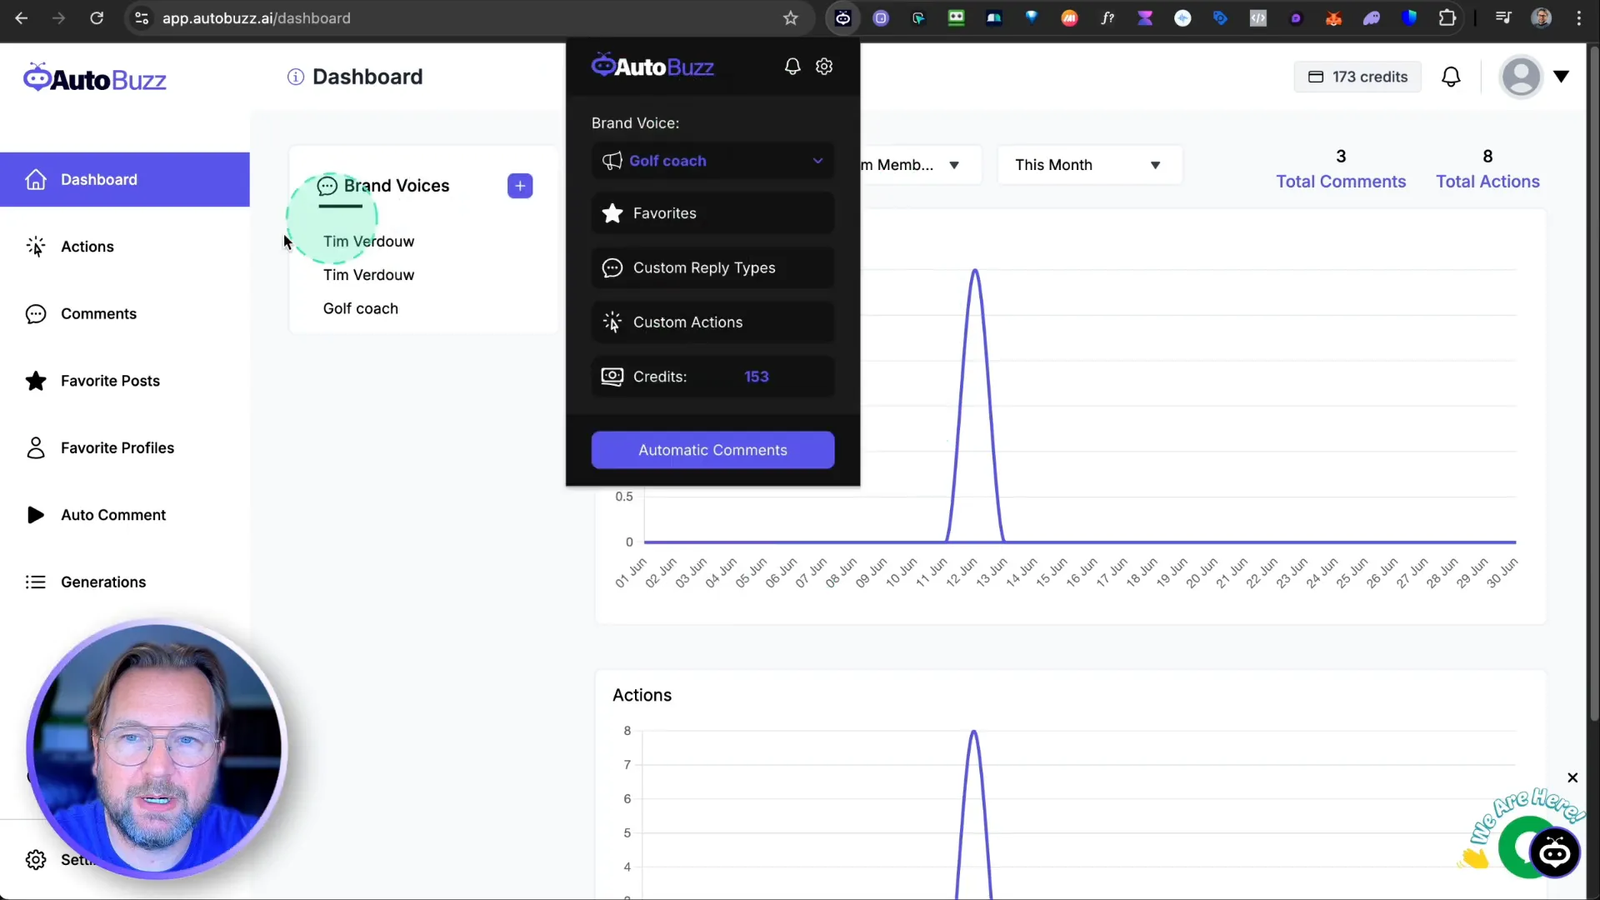1600x900 pixels.
Task: Select Golf coach in Brand Voices list
Action: tap(360, 309)
